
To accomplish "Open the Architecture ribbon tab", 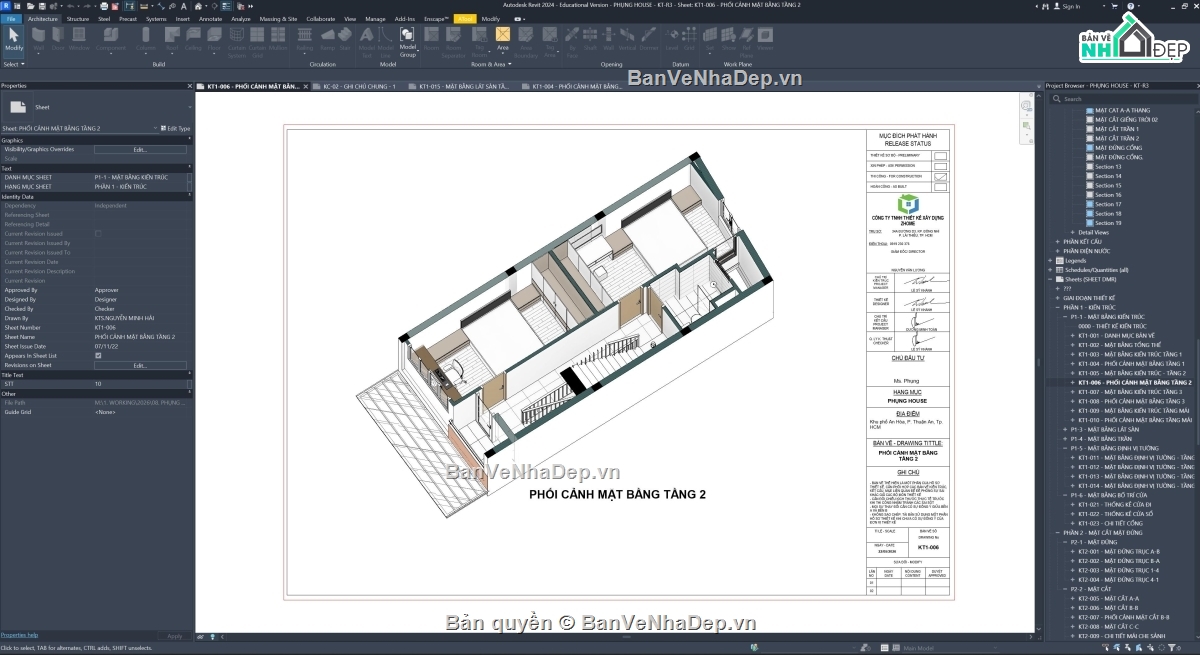I will 42,18.
